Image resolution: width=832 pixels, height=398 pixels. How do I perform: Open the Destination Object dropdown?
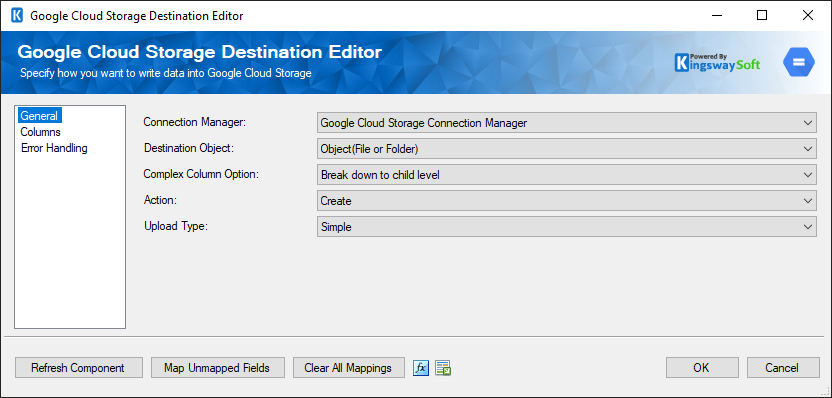pyautogui.click(x=567, y=149)
